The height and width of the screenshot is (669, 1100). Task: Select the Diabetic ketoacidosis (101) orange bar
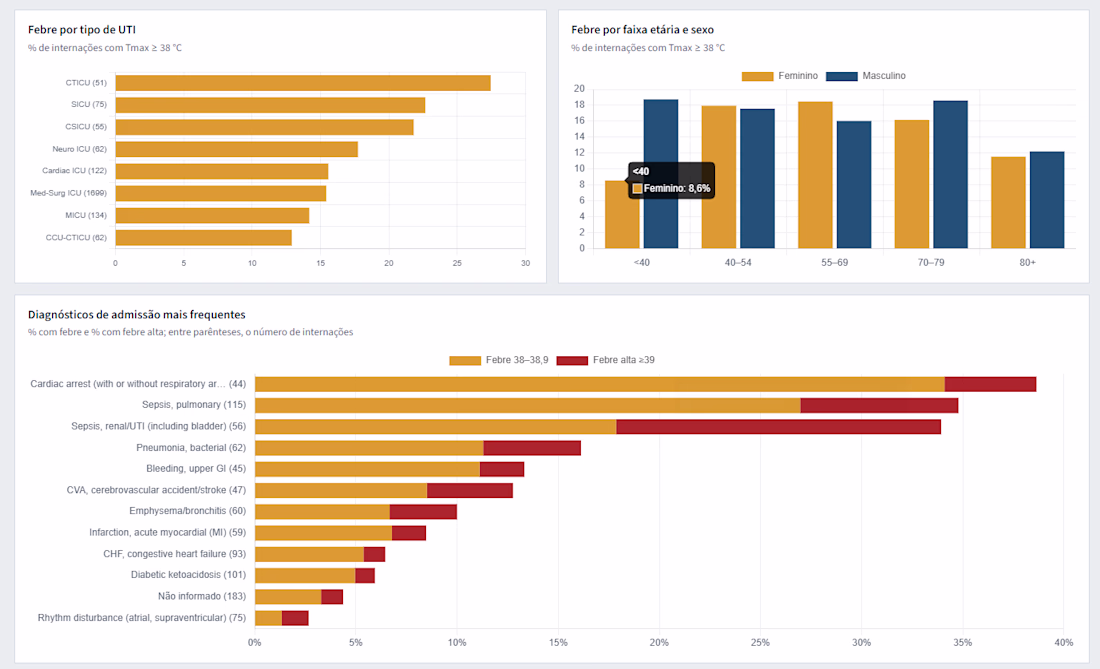pyautogui.click(x=305, y=576)
